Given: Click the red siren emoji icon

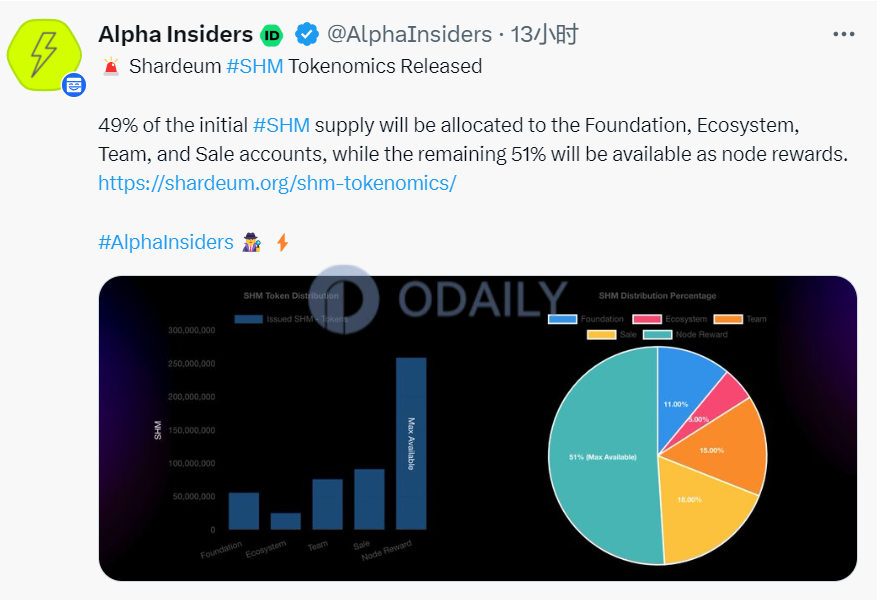Looking at the screenshot, I should (111, 67).
